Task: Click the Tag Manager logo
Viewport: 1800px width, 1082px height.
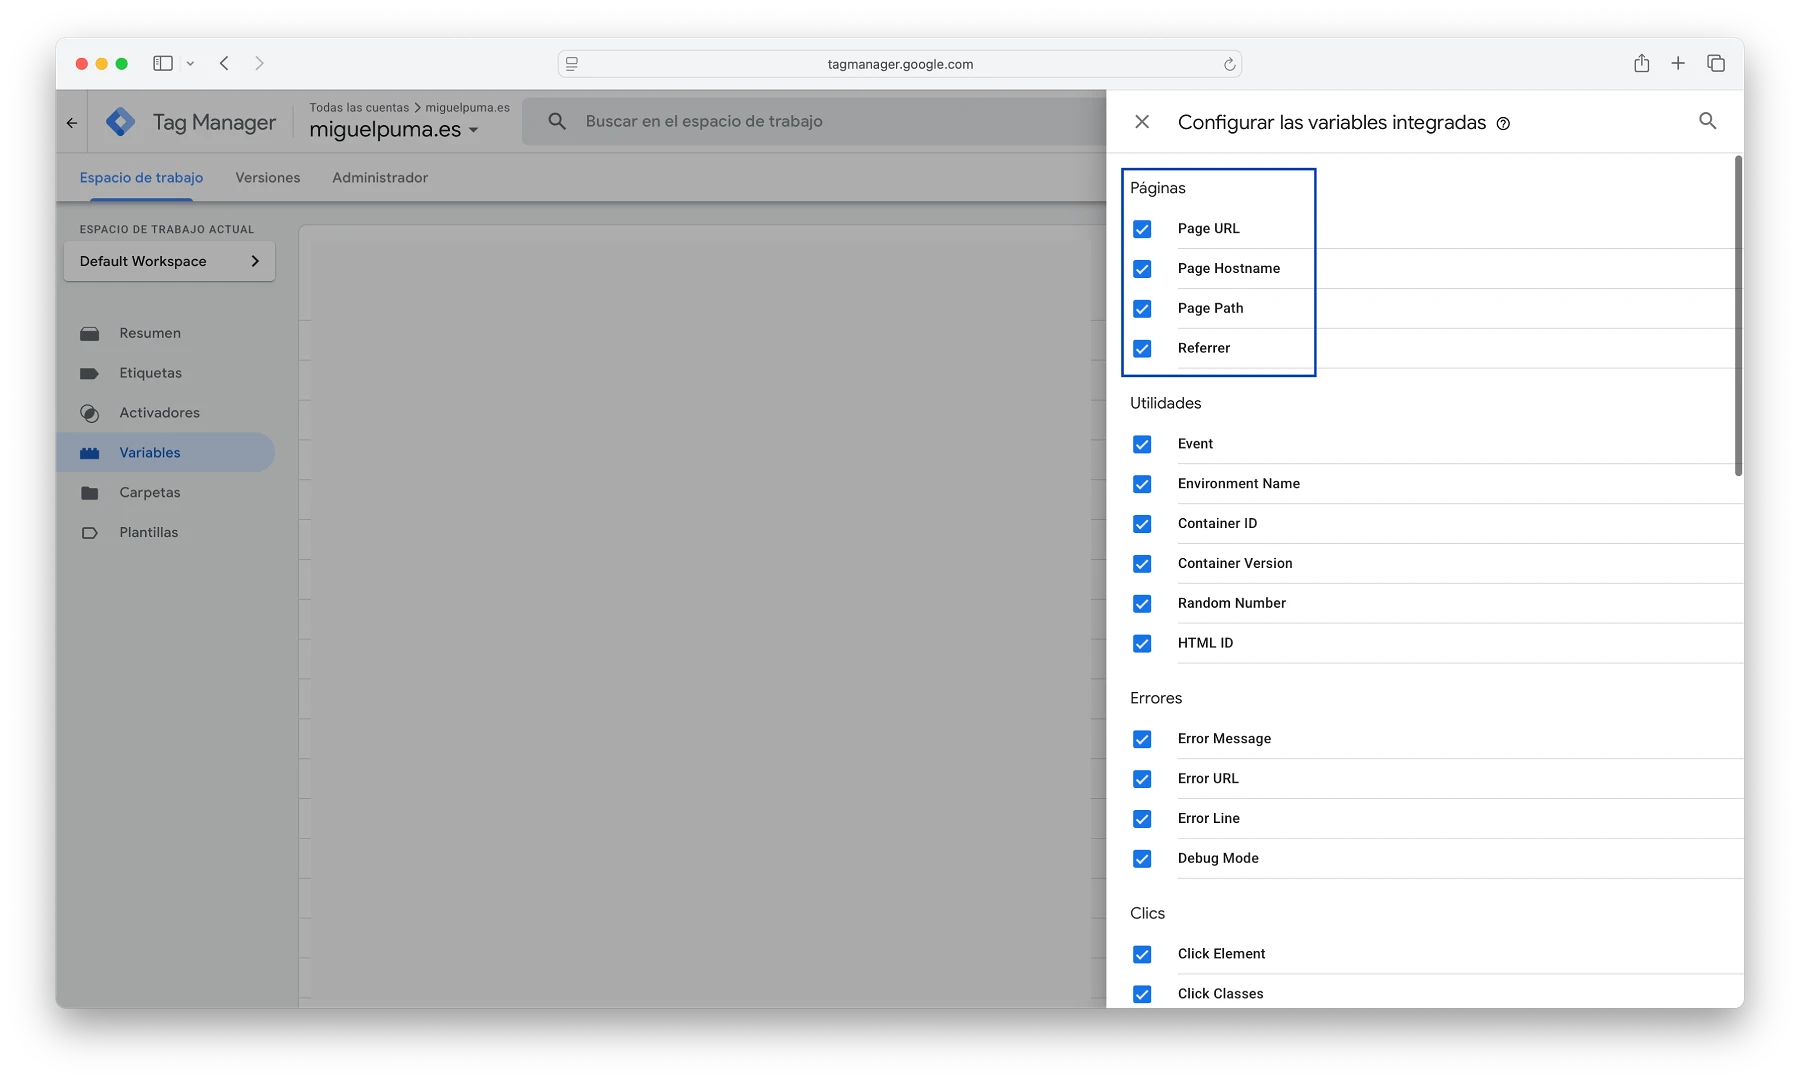Action: point(121,122)
